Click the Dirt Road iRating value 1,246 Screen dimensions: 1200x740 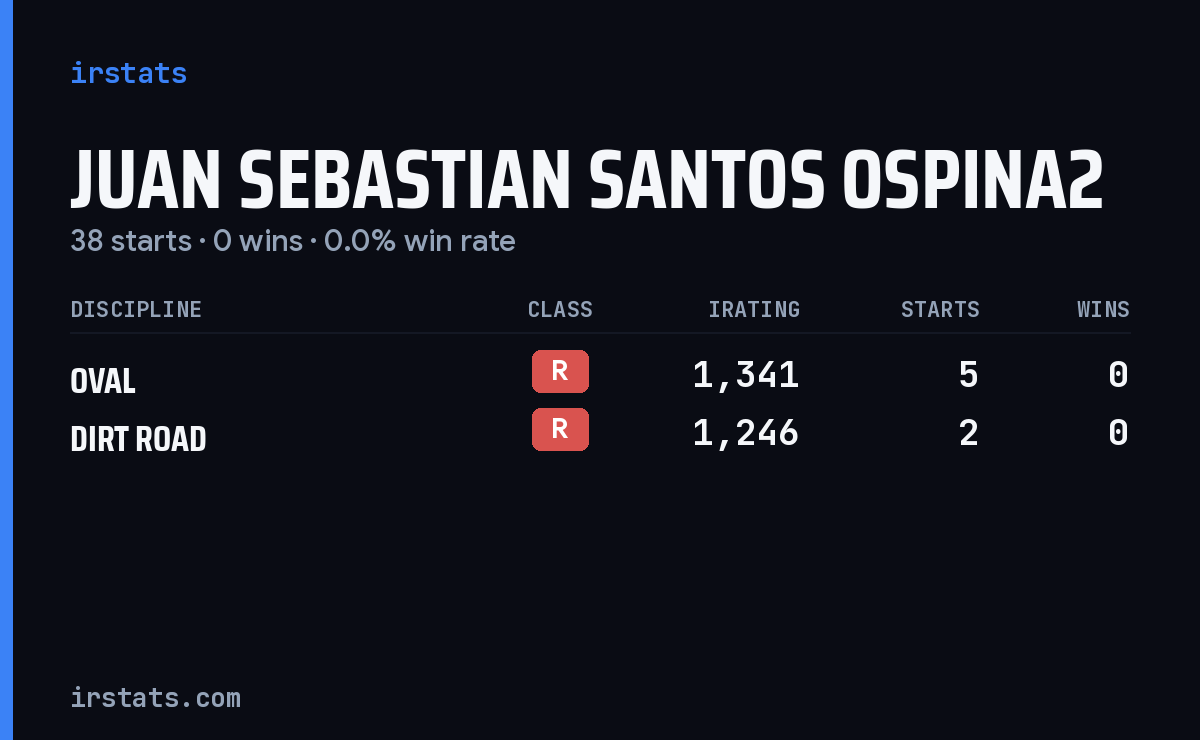746,433
